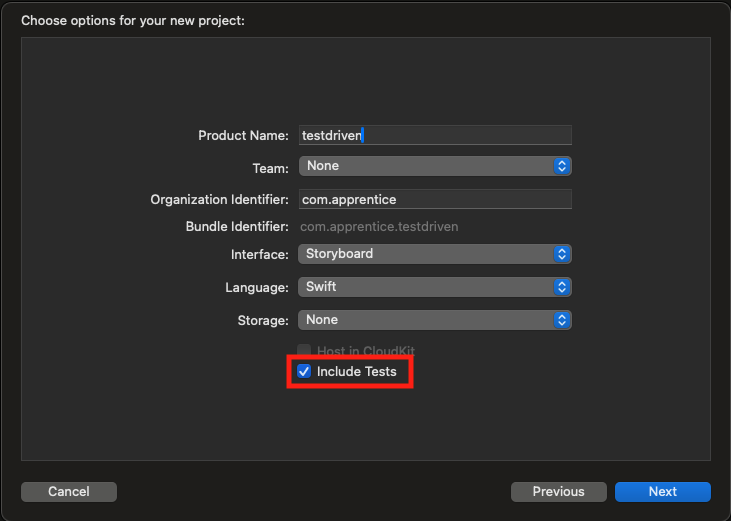The height and width of the screenshot is (521, 731).
Task: Toggle the Include Tests checkbox
Action: coord(304,371)
